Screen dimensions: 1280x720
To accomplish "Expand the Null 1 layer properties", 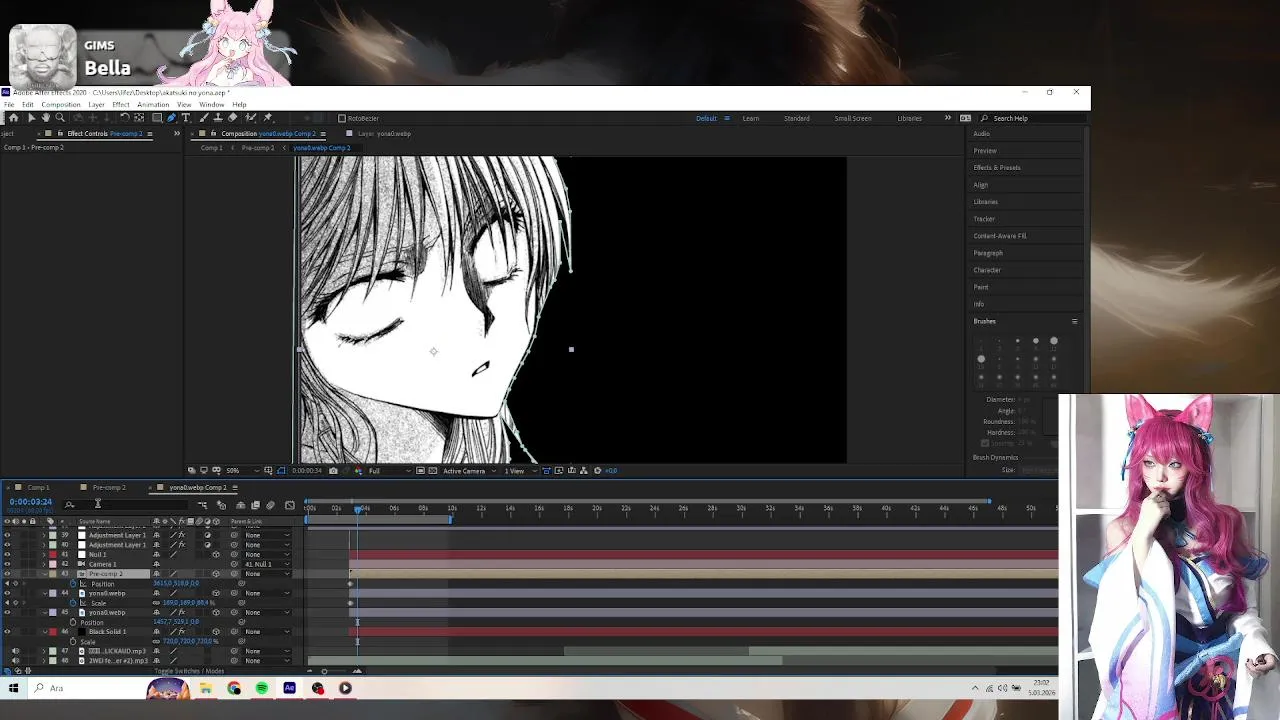I will tap(44, 554).
